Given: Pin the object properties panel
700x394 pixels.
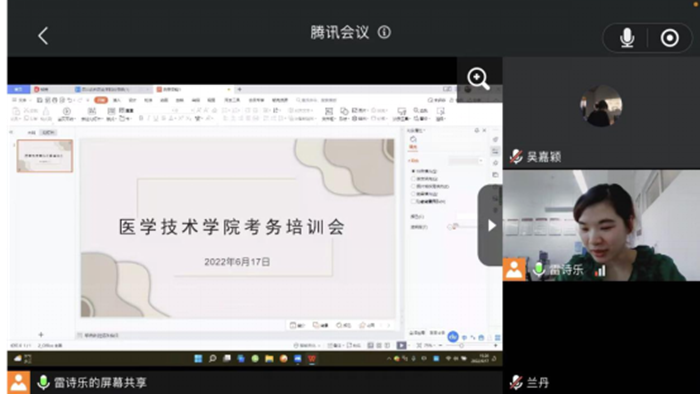Looking at the screenshot, I should tap(476, 130).
